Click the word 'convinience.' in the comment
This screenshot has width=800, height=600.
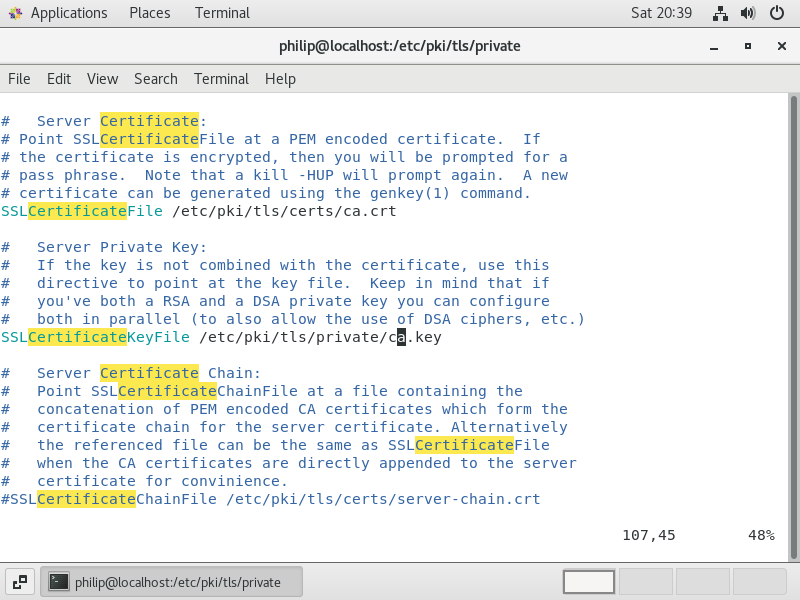(235, 481)
